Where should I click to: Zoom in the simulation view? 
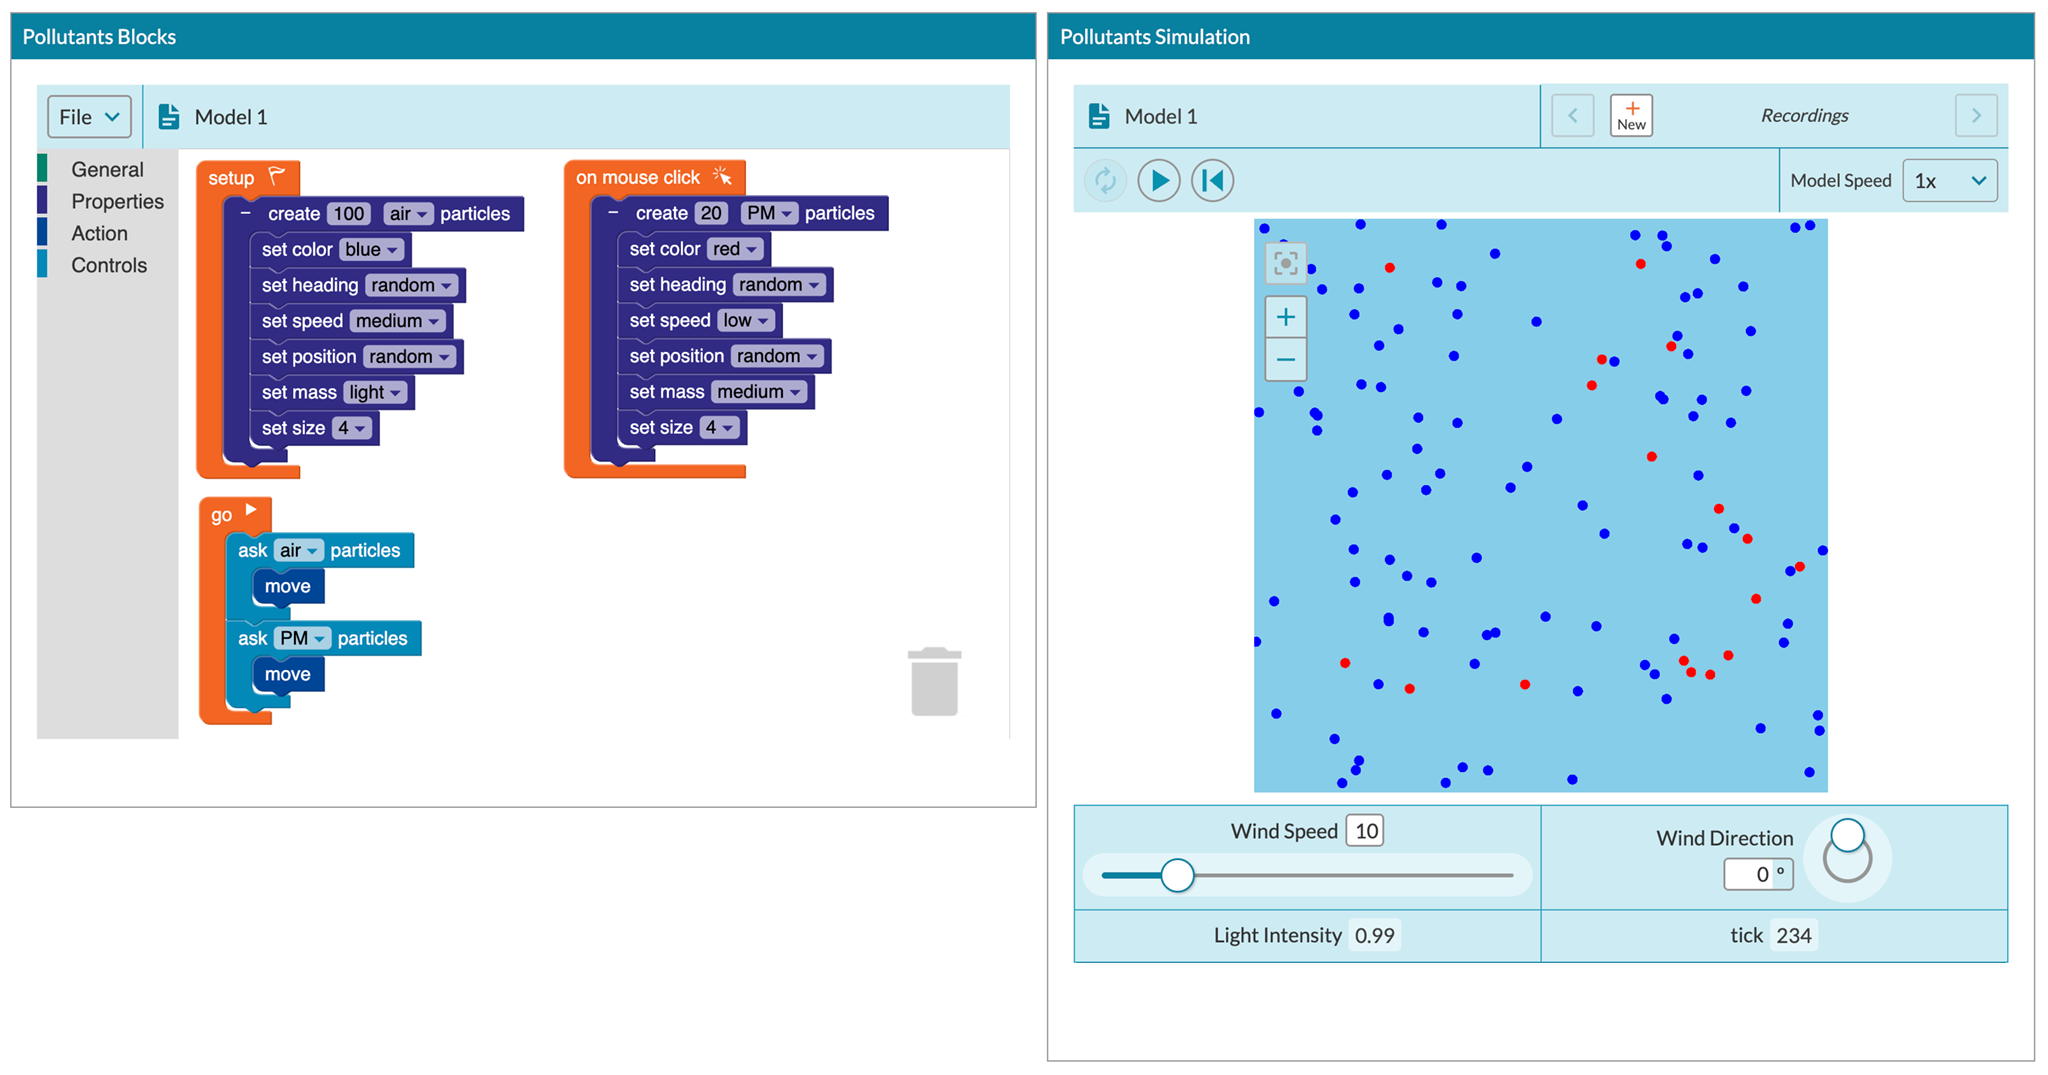point(1285,318)
